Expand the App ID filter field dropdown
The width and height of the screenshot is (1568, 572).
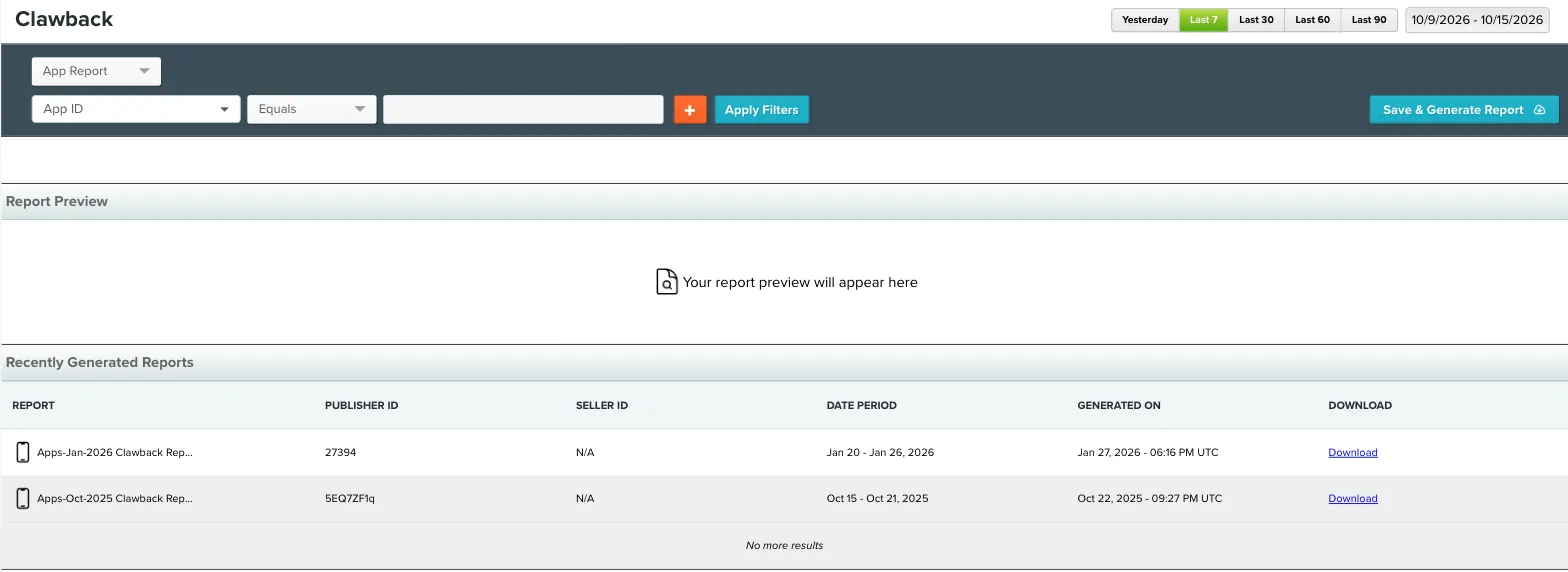[x=136, y=109]
